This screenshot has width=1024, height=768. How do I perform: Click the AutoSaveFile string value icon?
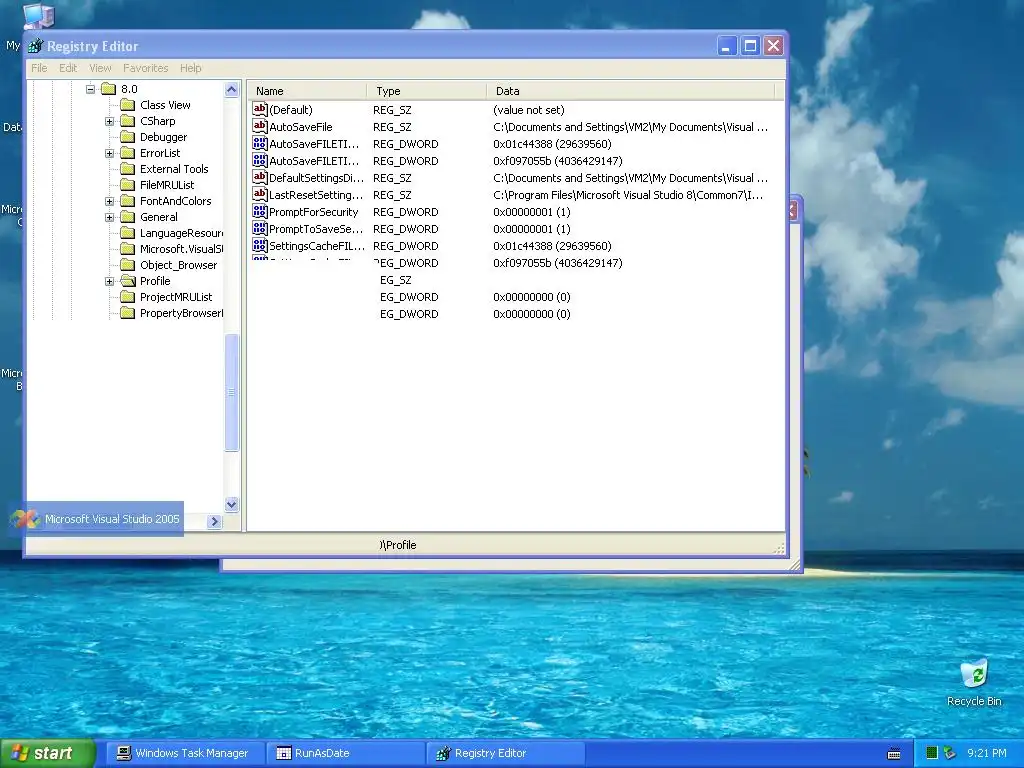[x=259, y=127]
